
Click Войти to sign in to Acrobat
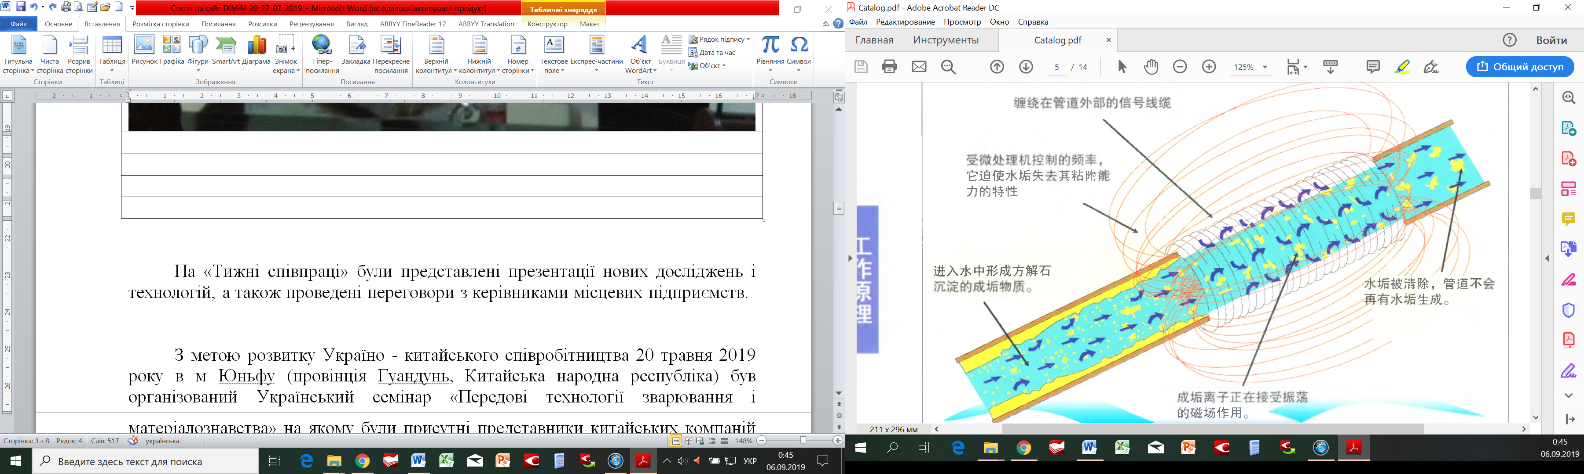pos(1551,40)
